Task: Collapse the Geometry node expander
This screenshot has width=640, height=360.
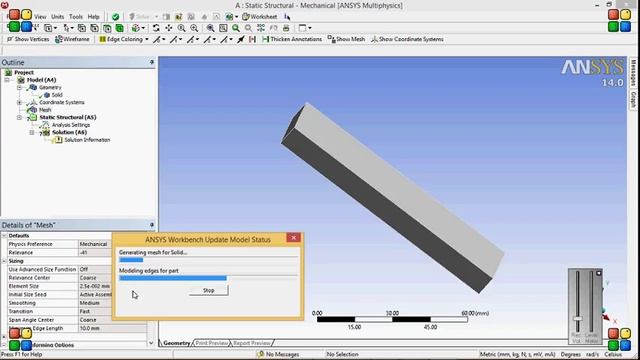Action: point(19,87)
